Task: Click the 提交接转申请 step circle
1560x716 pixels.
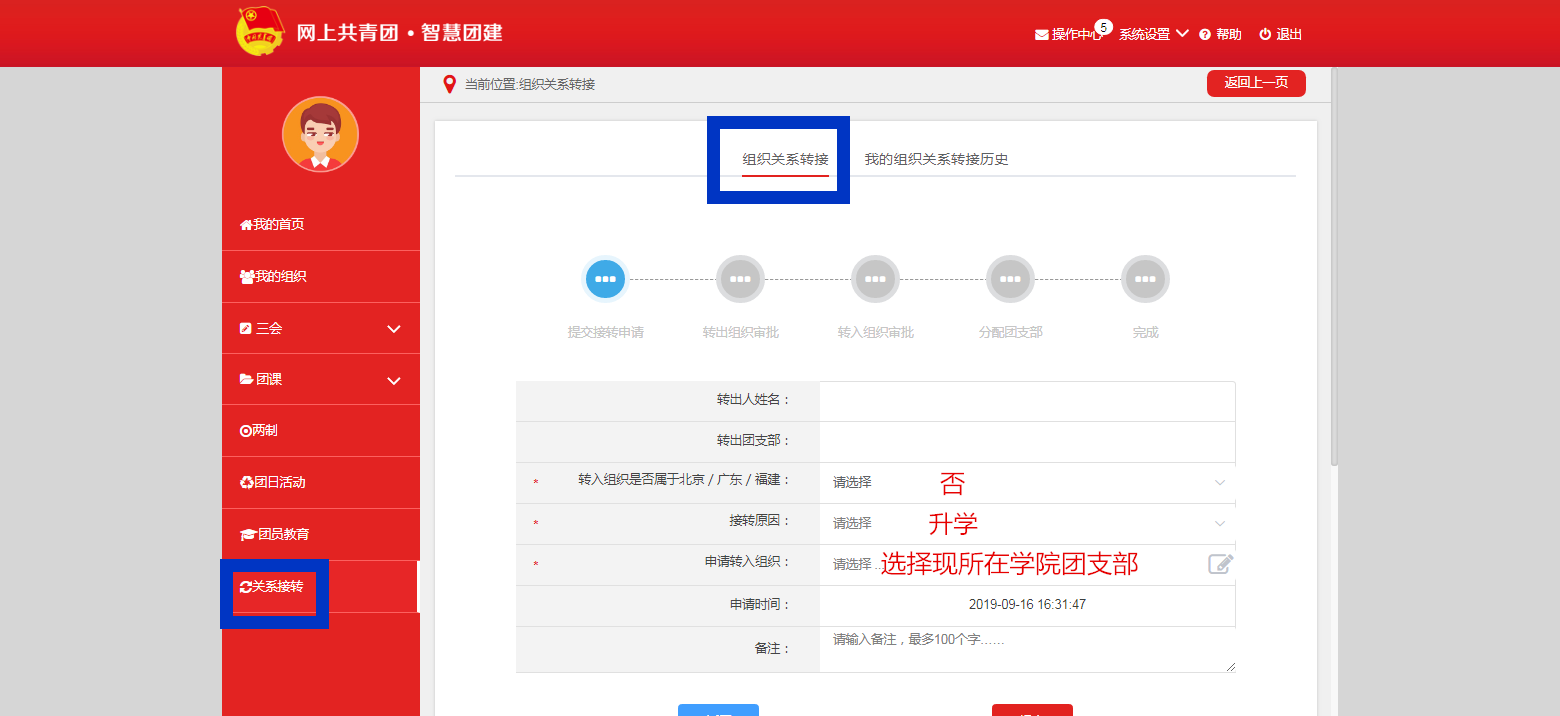Action: pyautogui.click(x=605, y=280)
